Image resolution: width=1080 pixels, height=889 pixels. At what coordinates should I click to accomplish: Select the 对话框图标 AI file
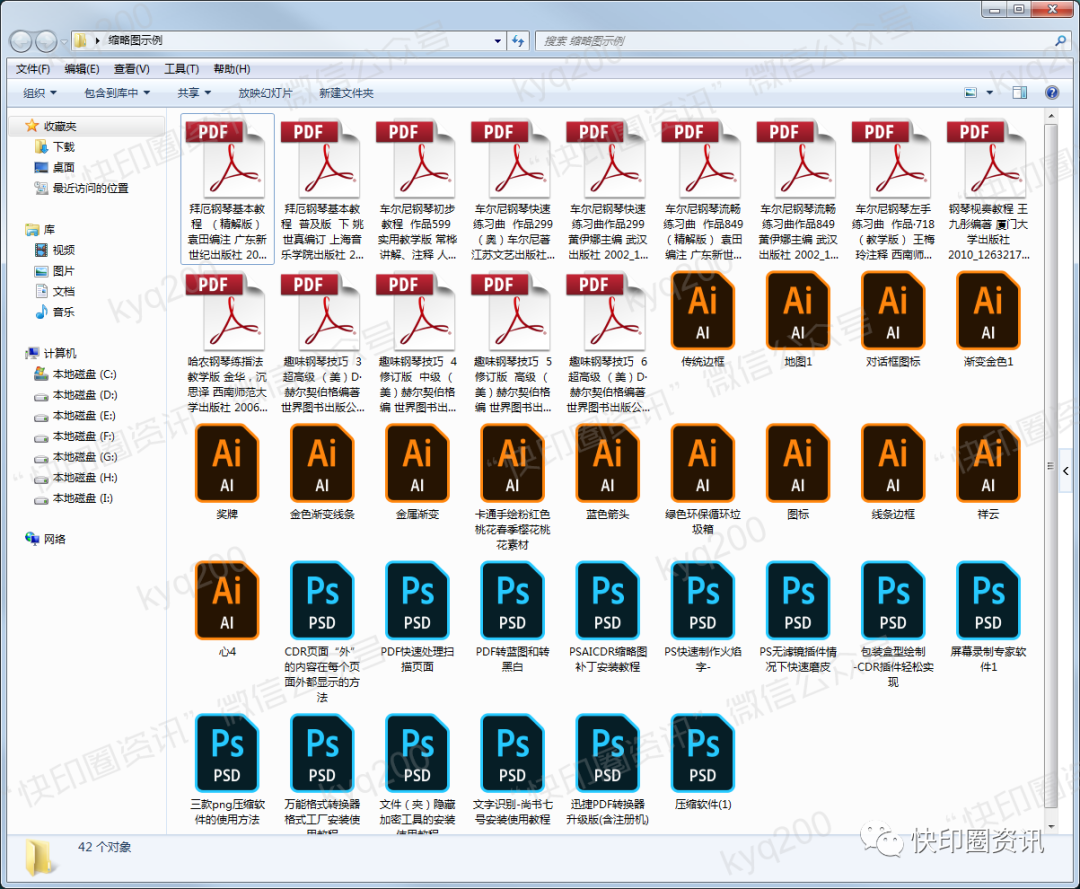[x=893, y=320]
